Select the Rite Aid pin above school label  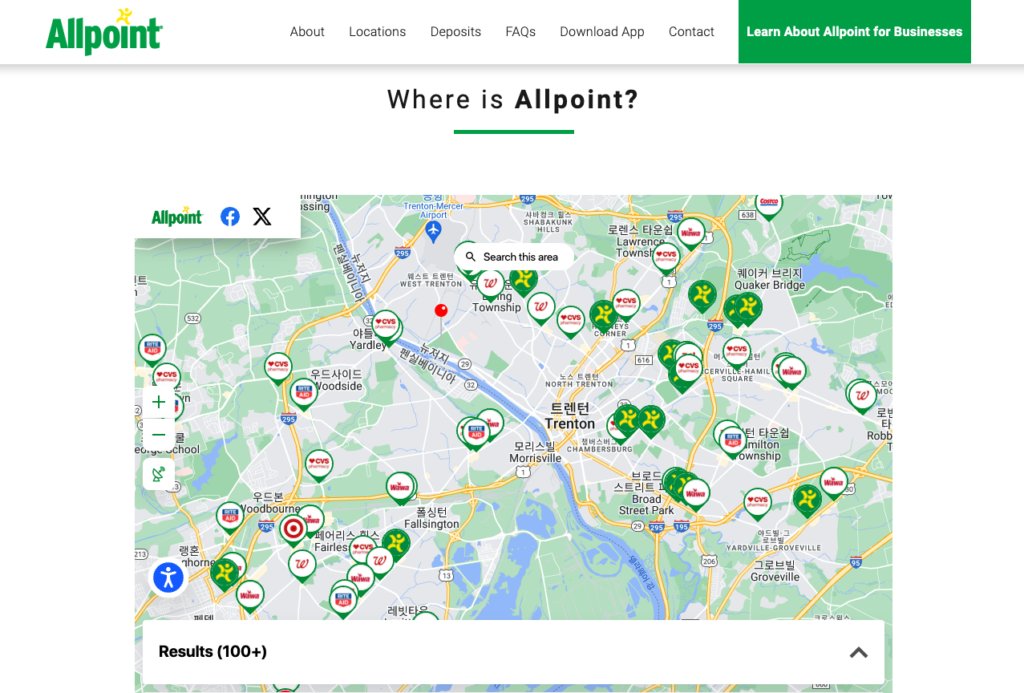point(152,349)
